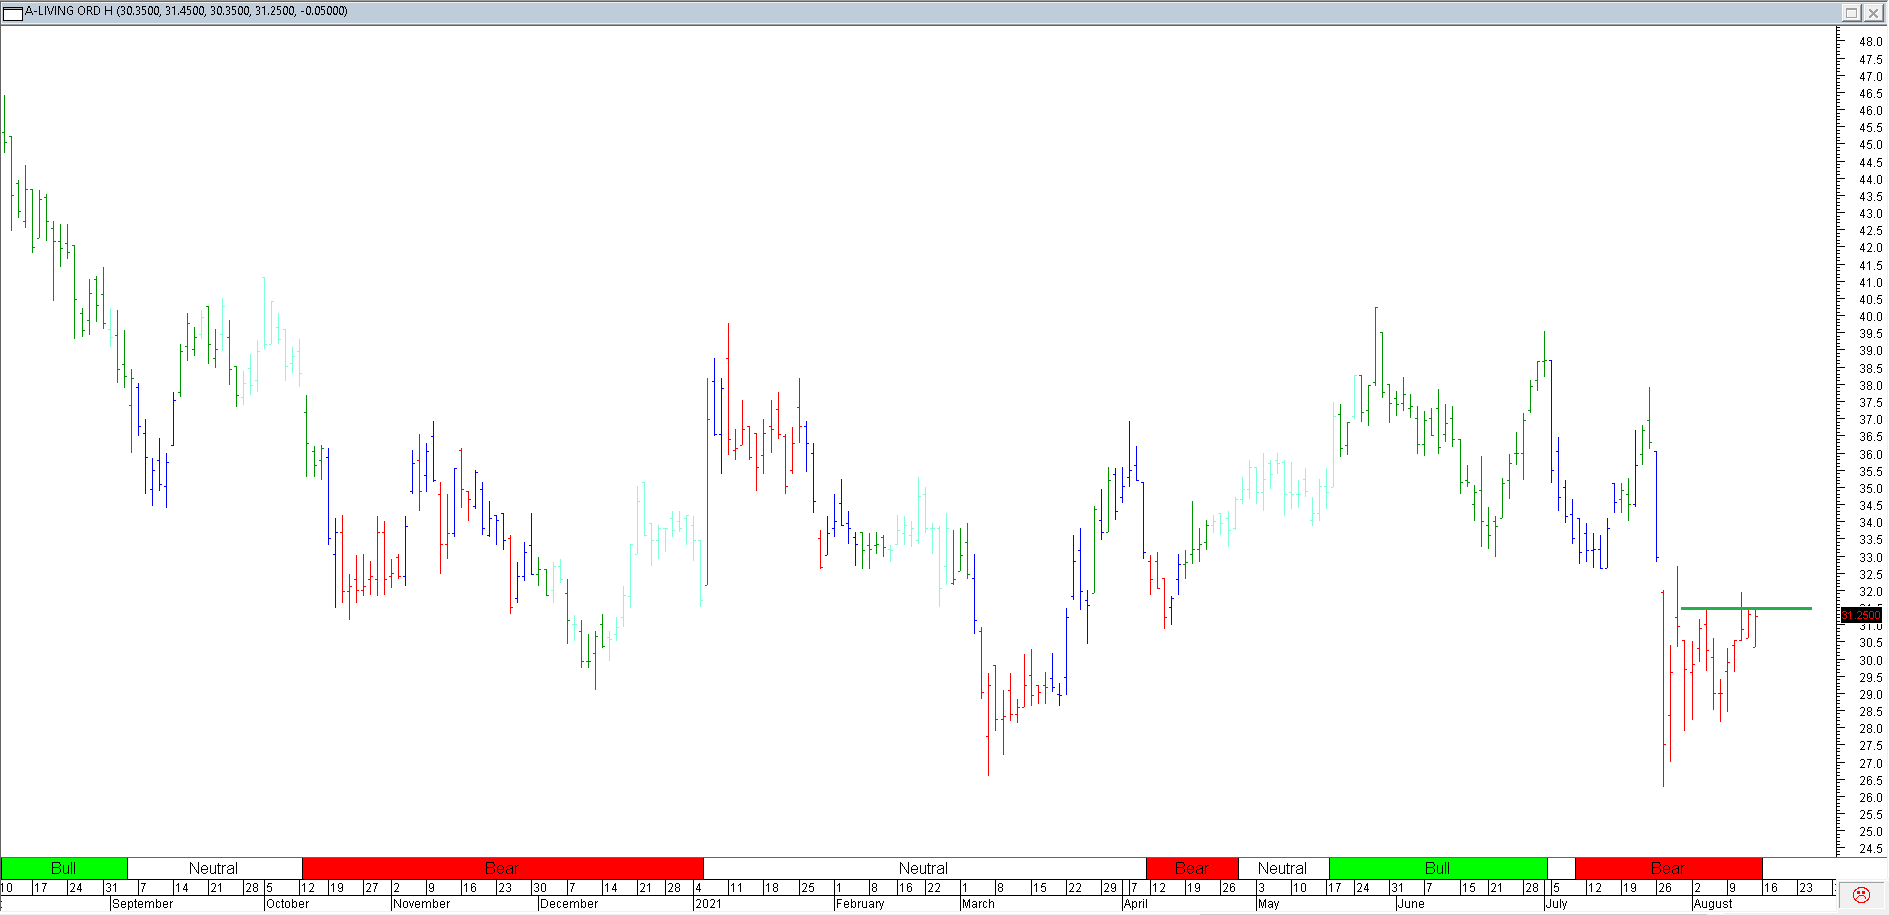Click the current price tag 31.2500
The width and height of the screenshot is (1889, 915).
pos(1861,615)
